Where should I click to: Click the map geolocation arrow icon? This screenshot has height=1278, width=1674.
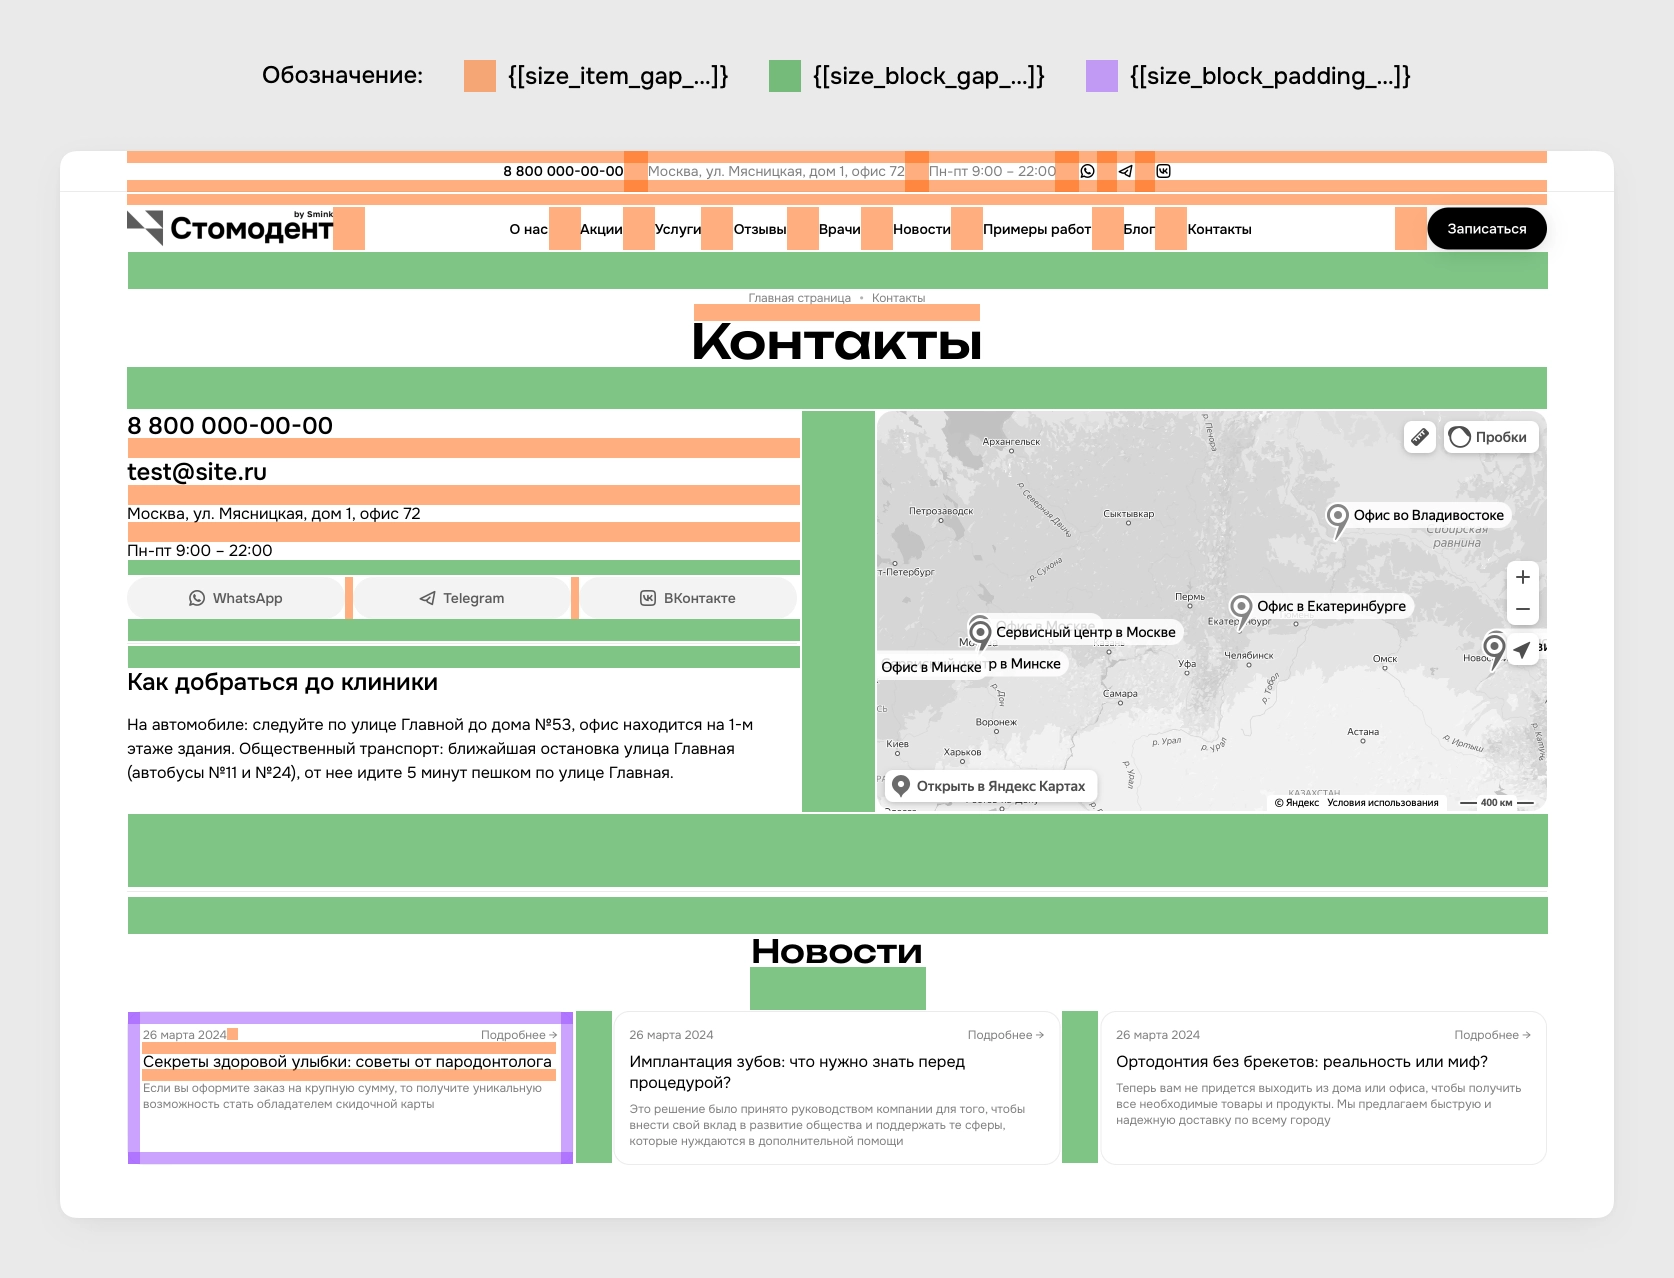tap(1522, 650)
